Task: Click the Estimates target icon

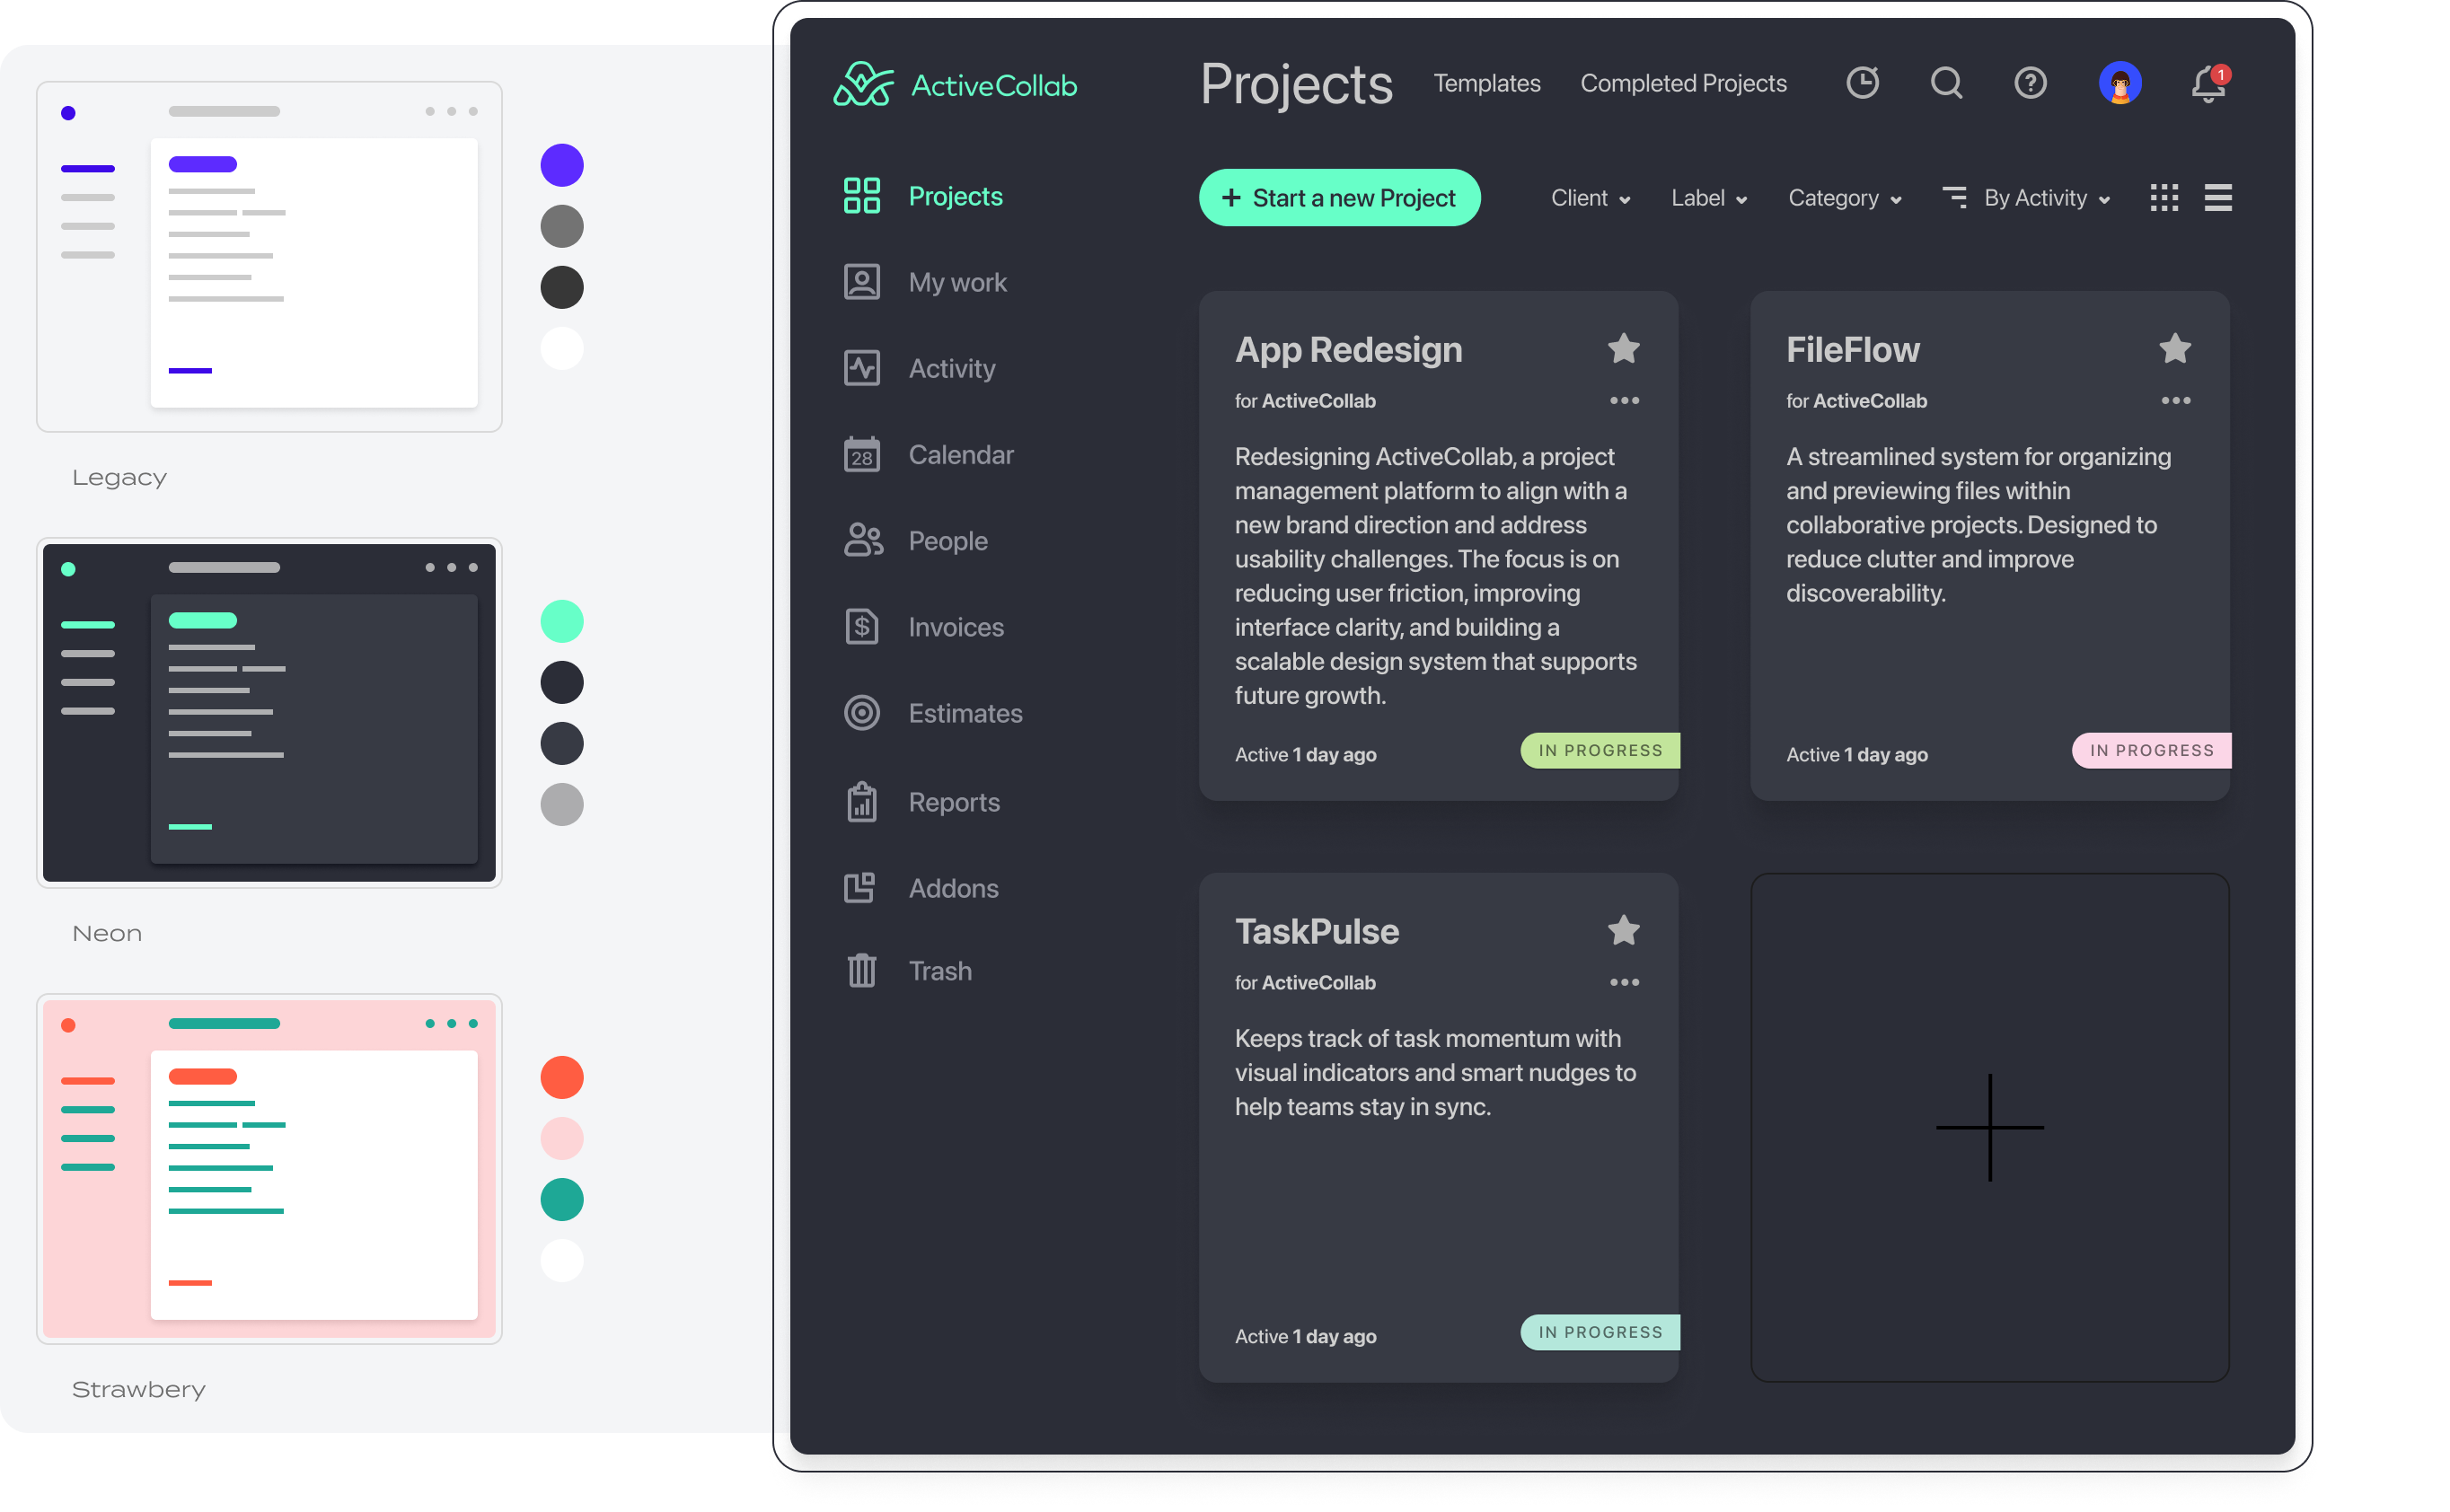Action: click(861, 713)
